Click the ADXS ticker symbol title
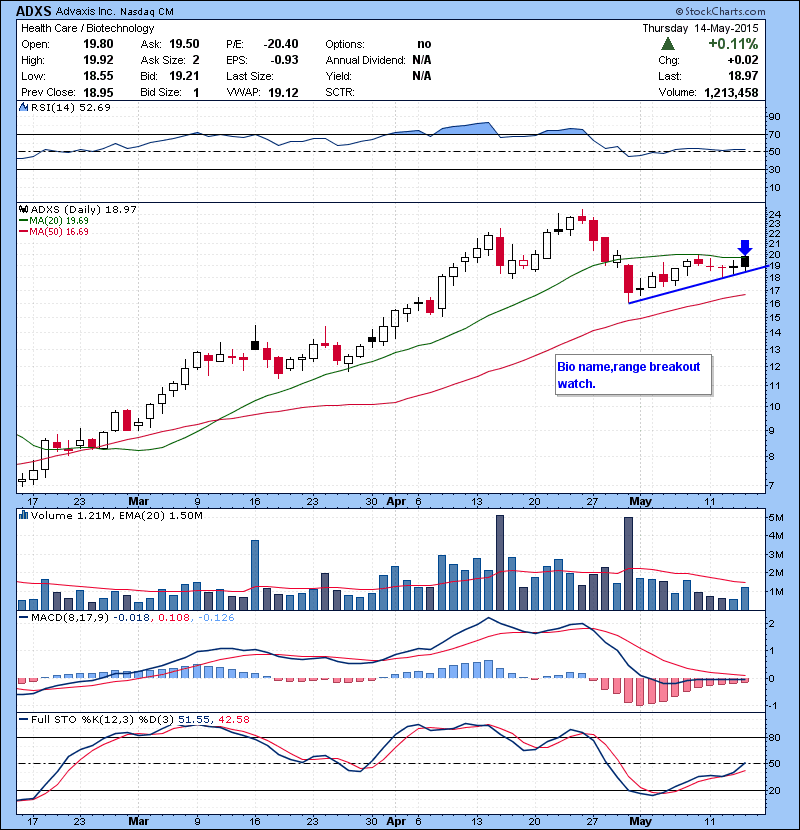The width and height of the screenshot is (800, 830). [34, 11]
